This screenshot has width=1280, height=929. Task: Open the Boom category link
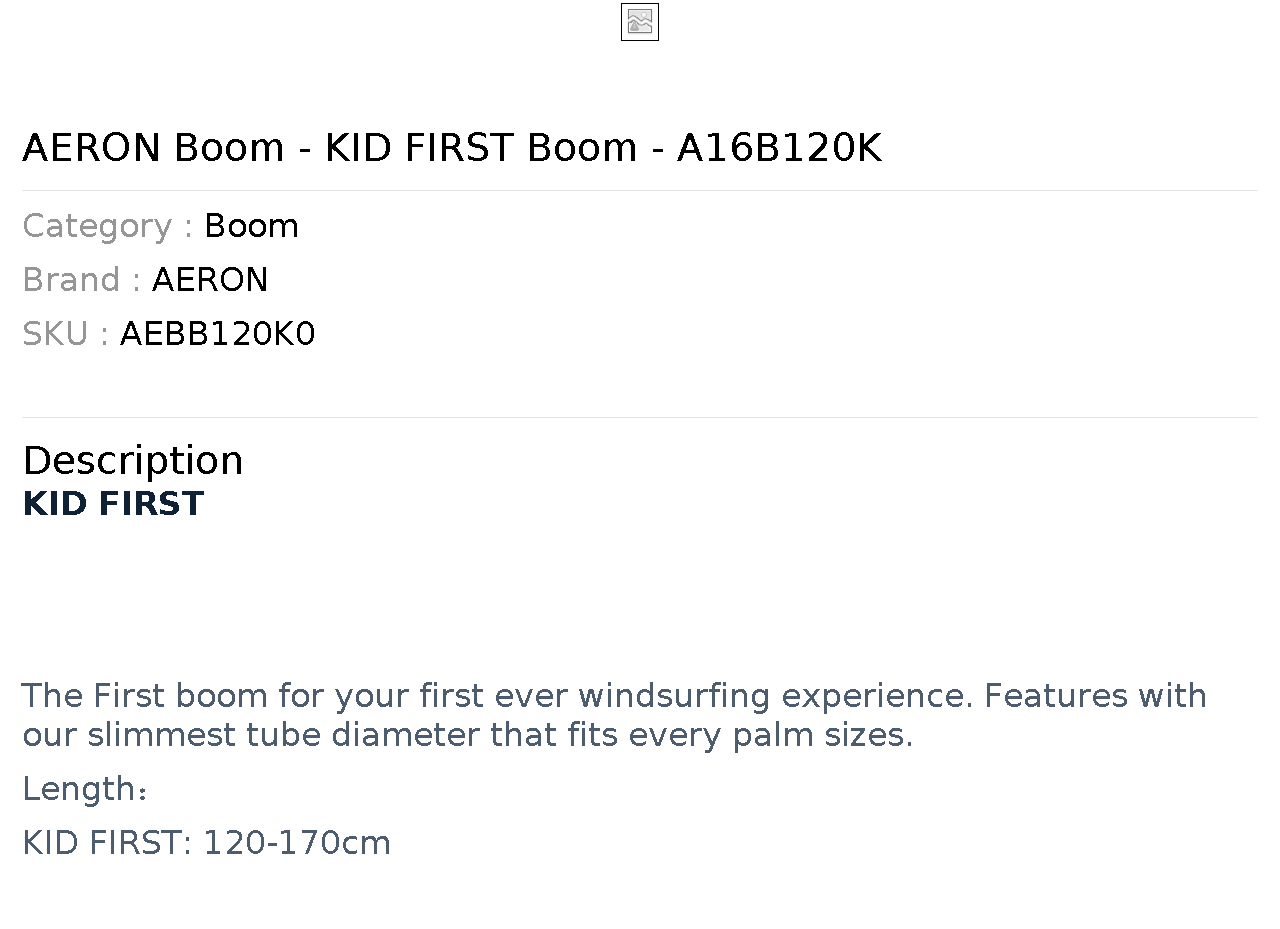251,226
